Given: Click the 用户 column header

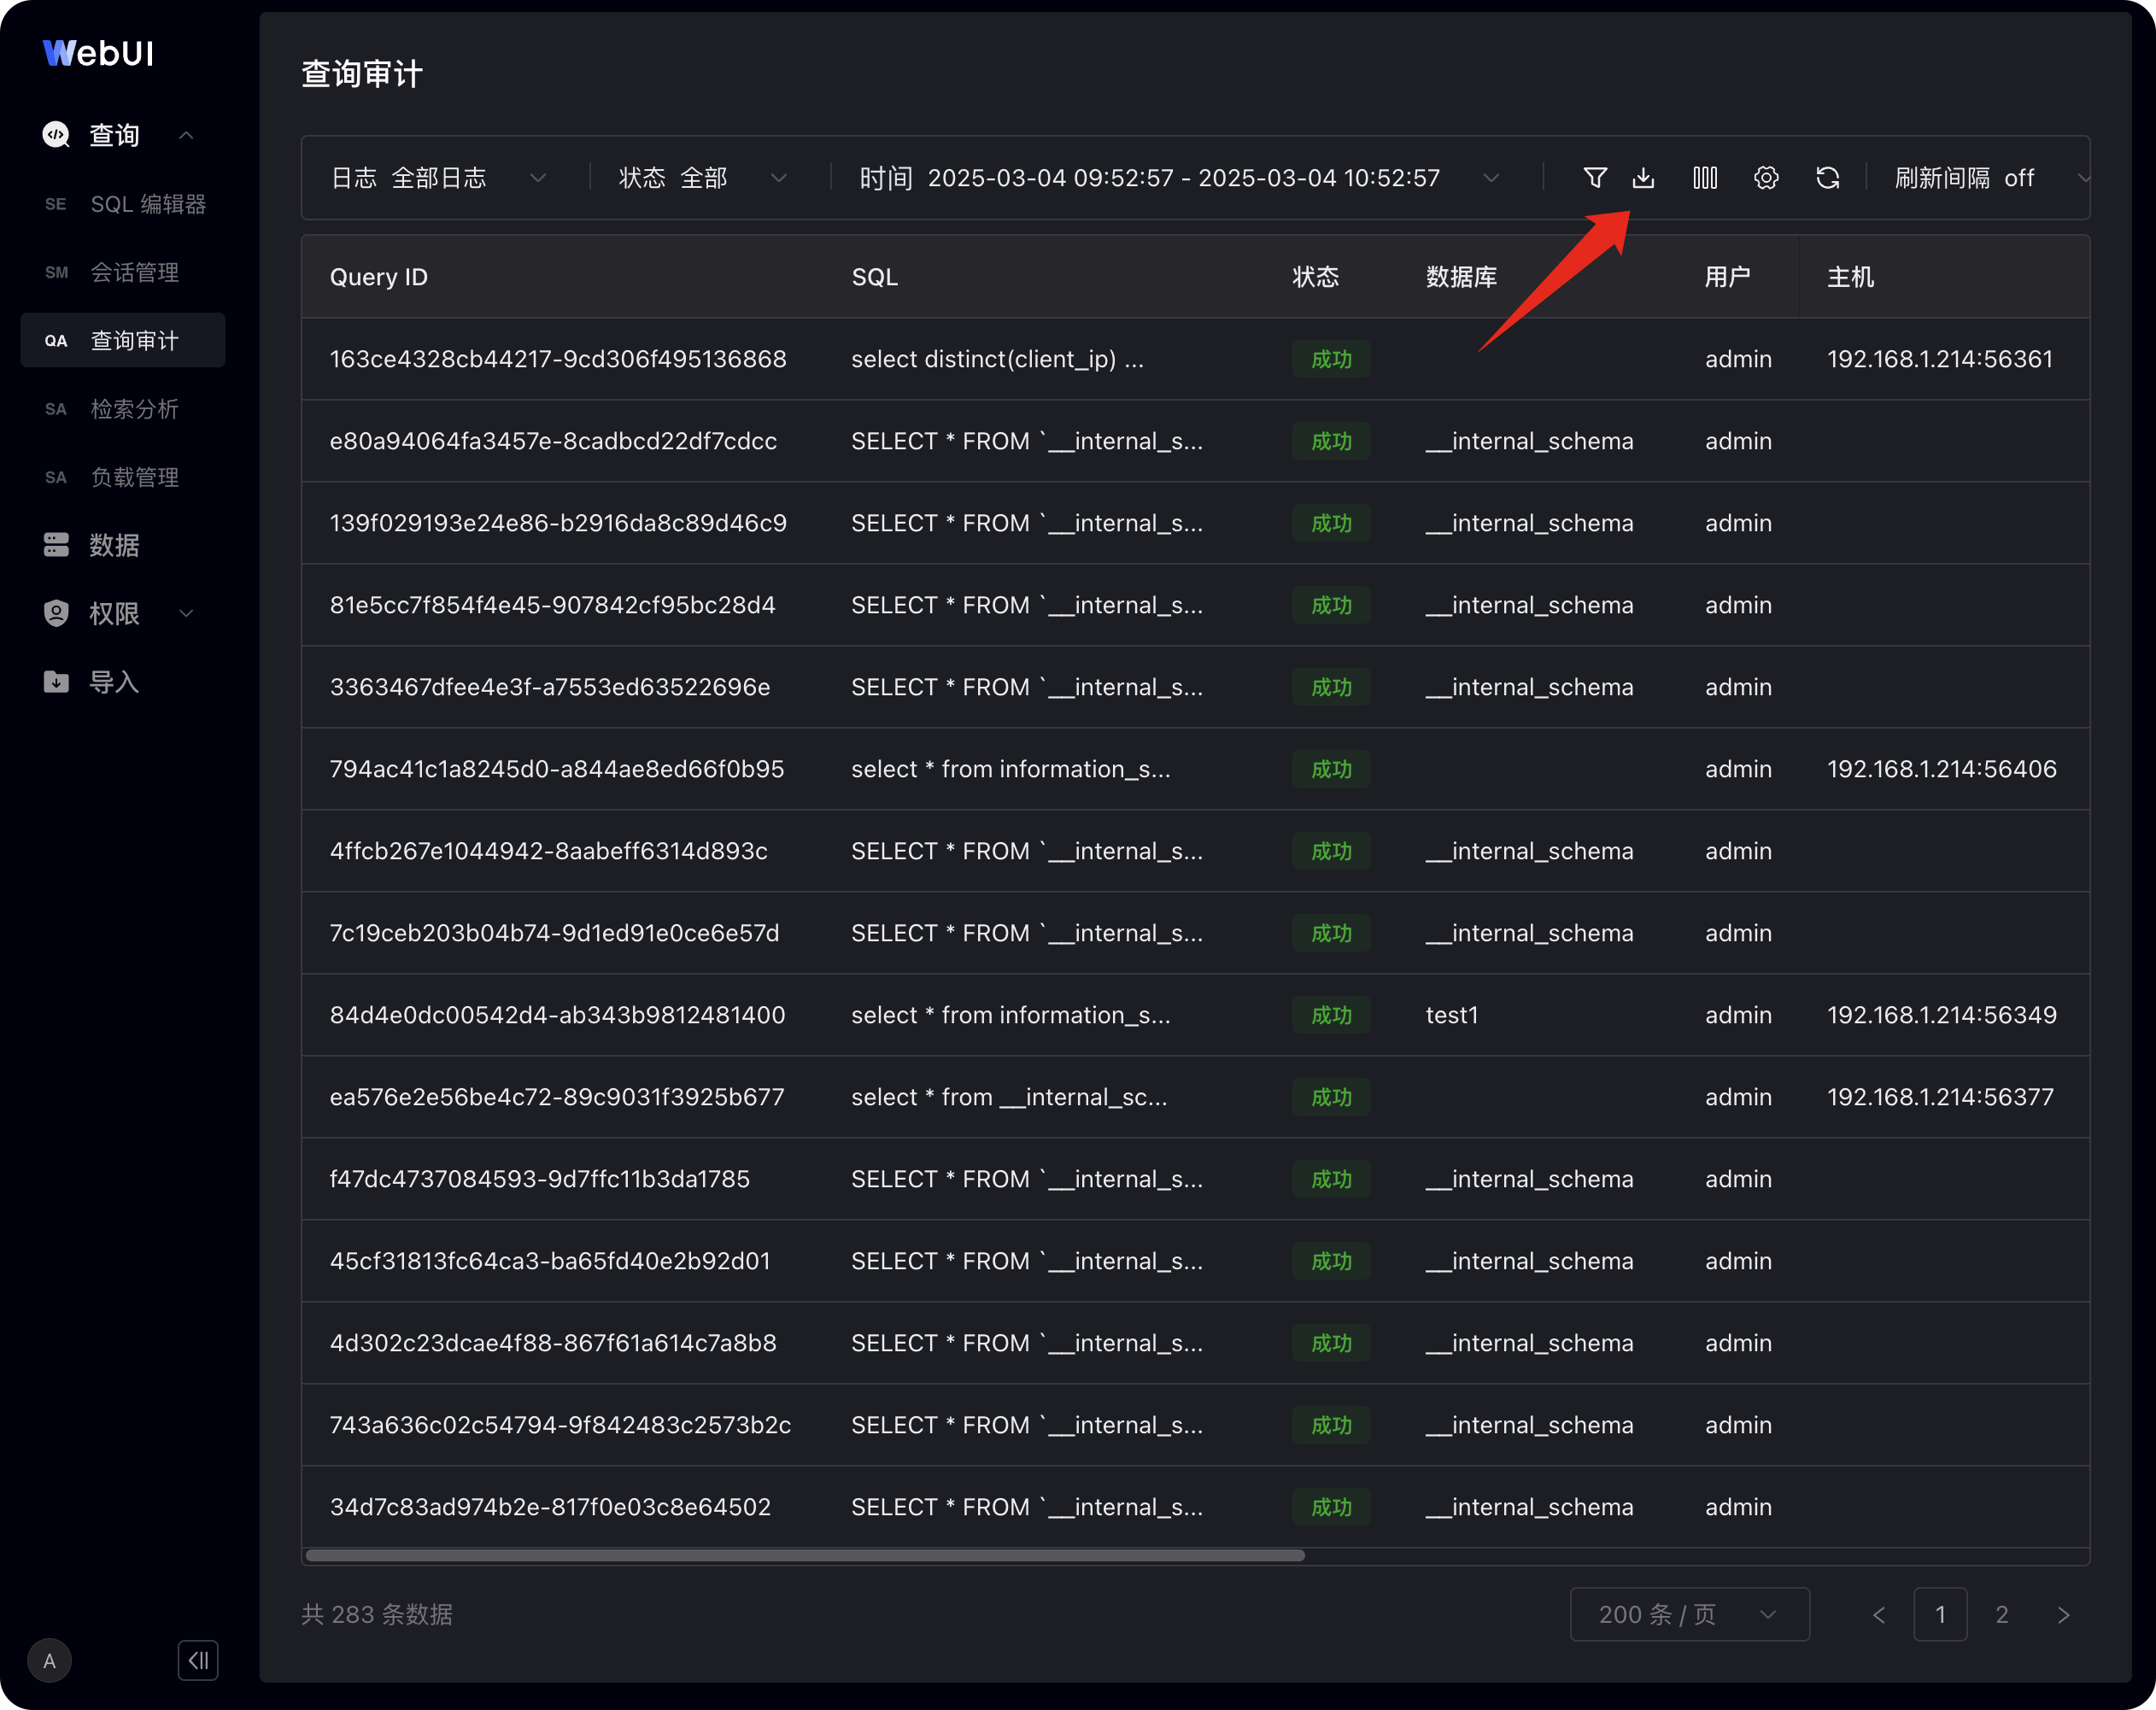Looking at the screenshot, I should tap(1727, 277).
